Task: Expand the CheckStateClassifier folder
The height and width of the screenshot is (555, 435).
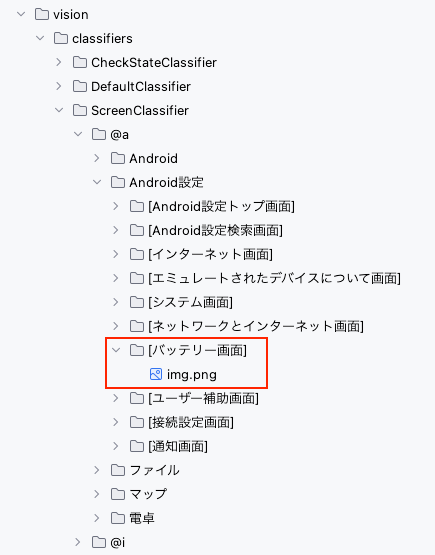Action: point(59,62)
